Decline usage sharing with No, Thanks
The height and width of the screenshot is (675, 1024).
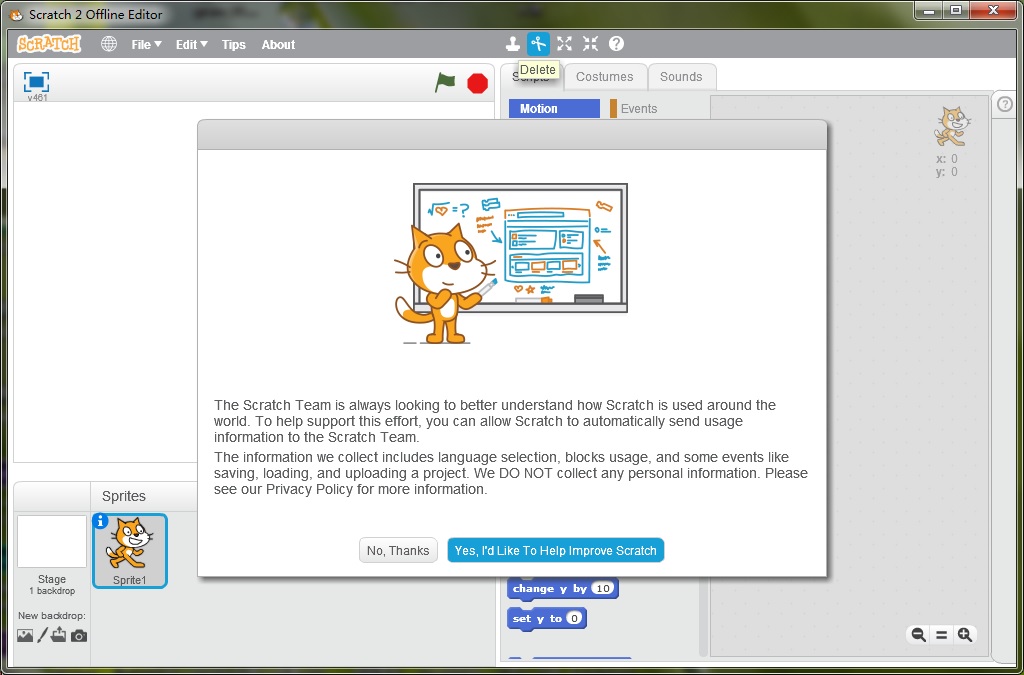click(x=398, y=550)
